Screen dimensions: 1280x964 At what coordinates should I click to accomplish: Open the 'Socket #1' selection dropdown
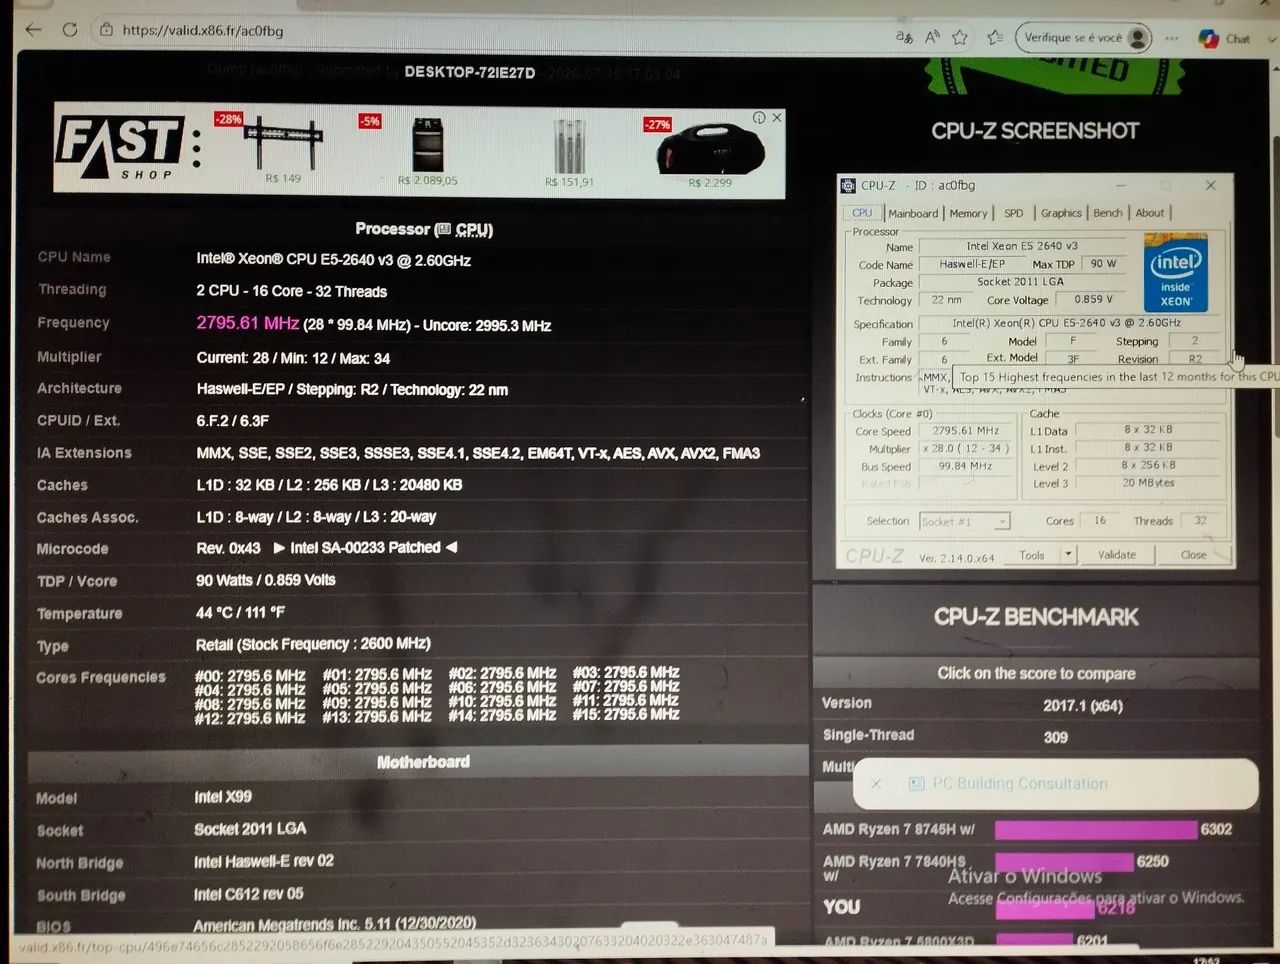click(x=965, y=522)
